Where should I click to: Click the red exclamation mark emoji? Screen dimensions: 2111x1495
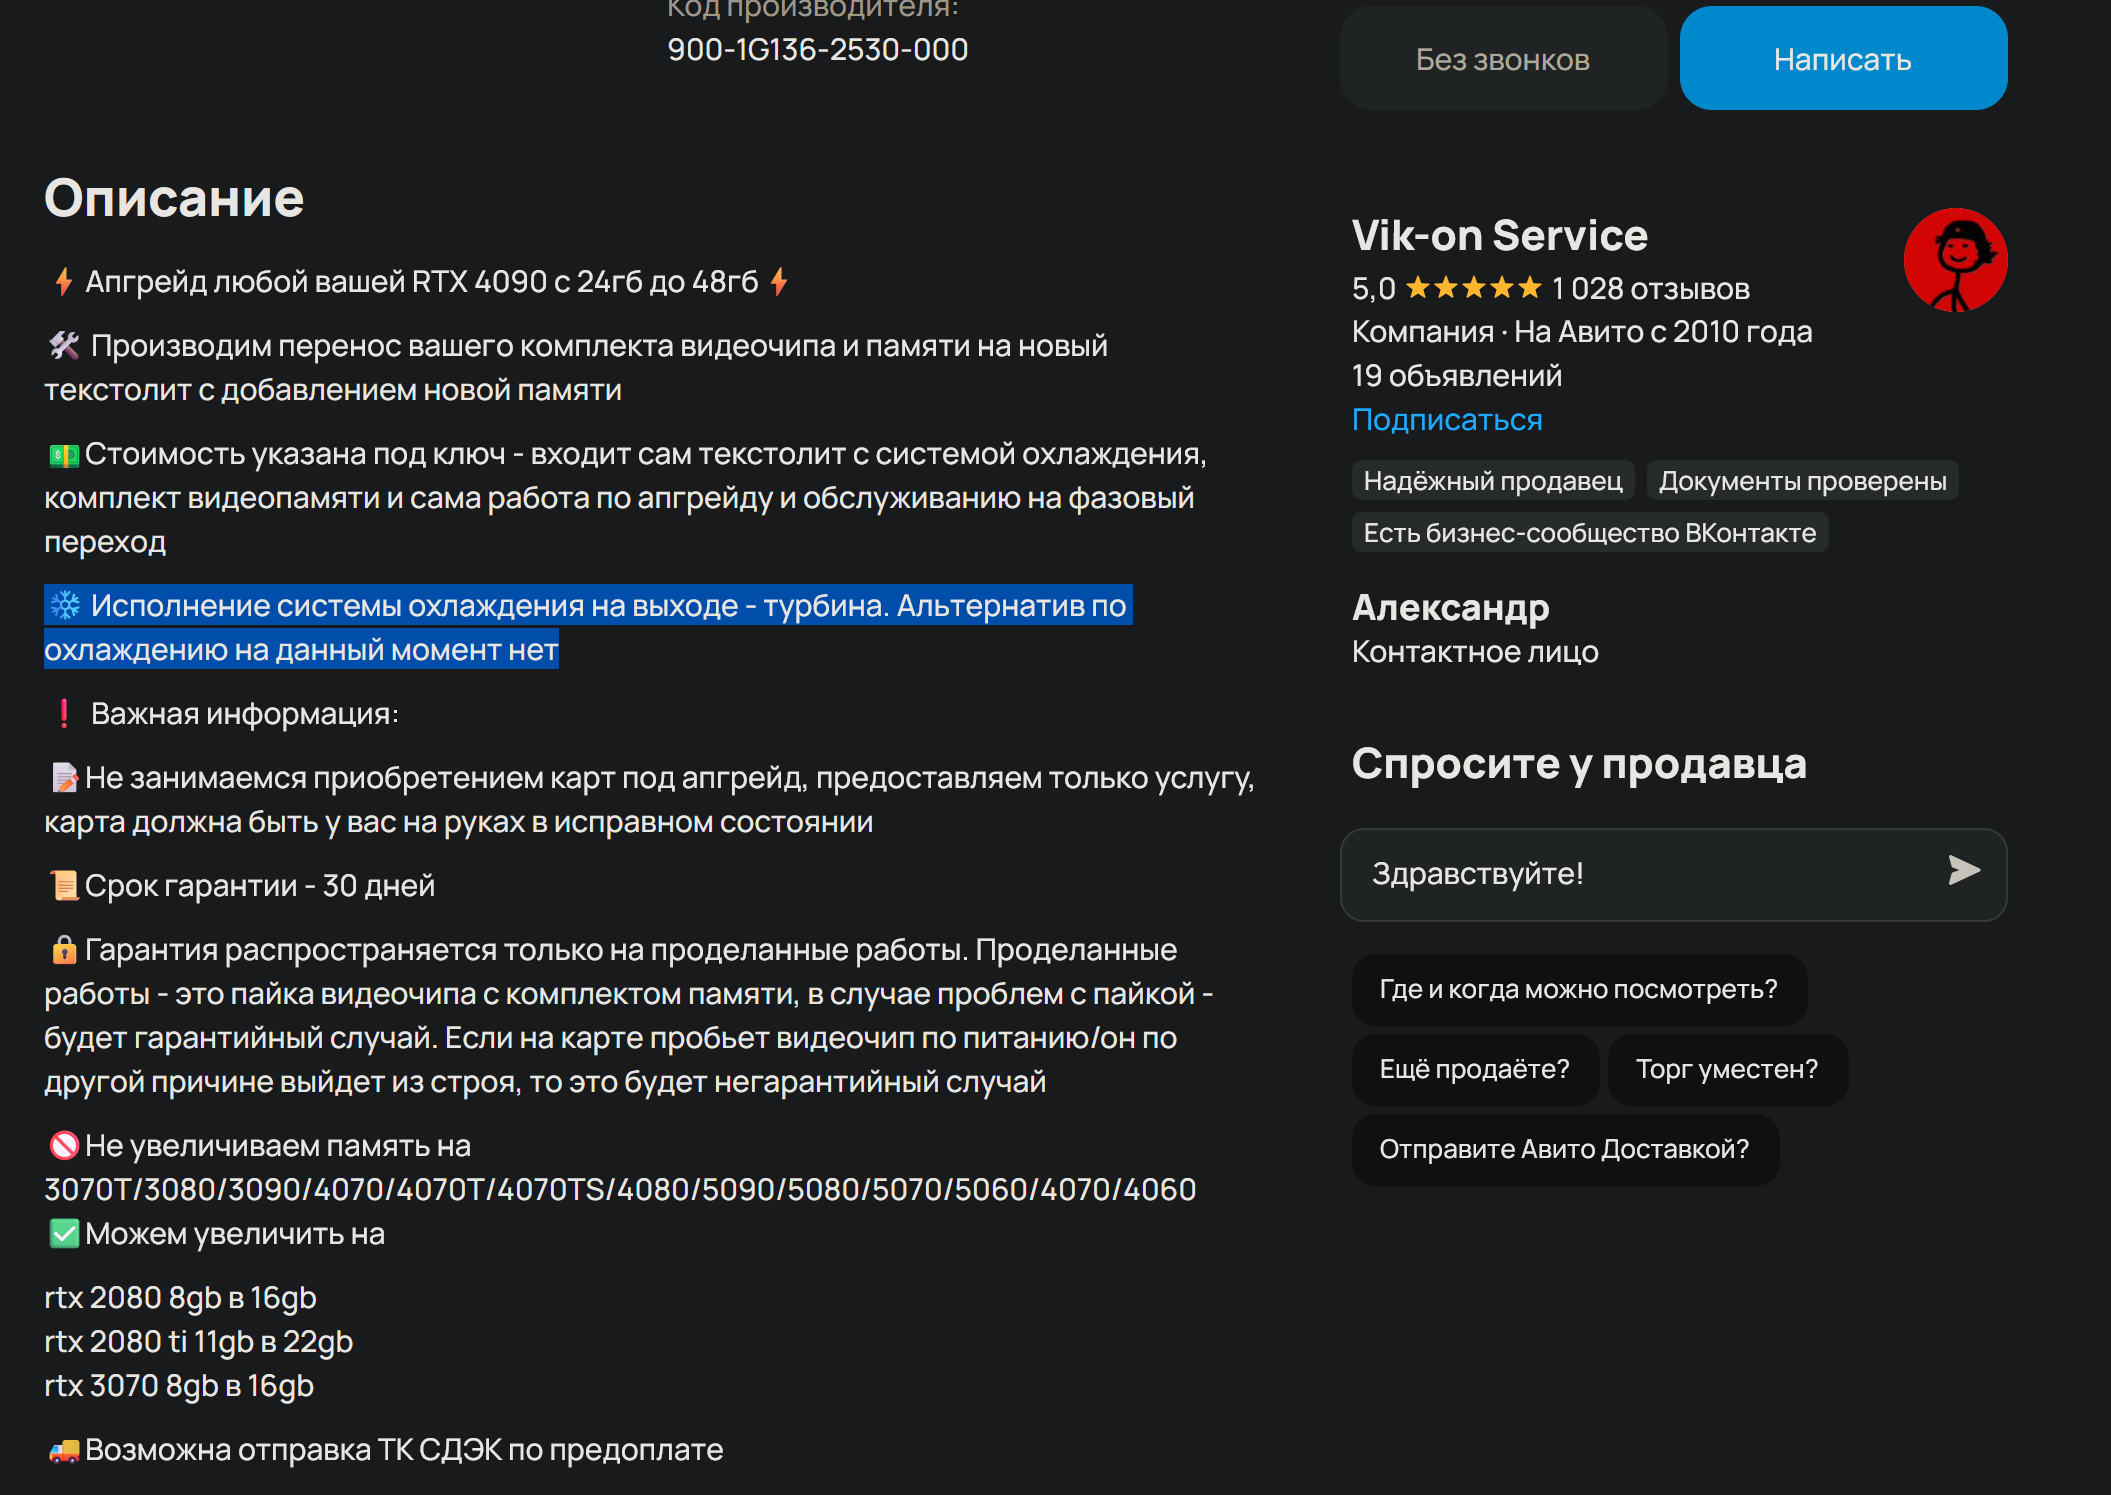point(64,714)
